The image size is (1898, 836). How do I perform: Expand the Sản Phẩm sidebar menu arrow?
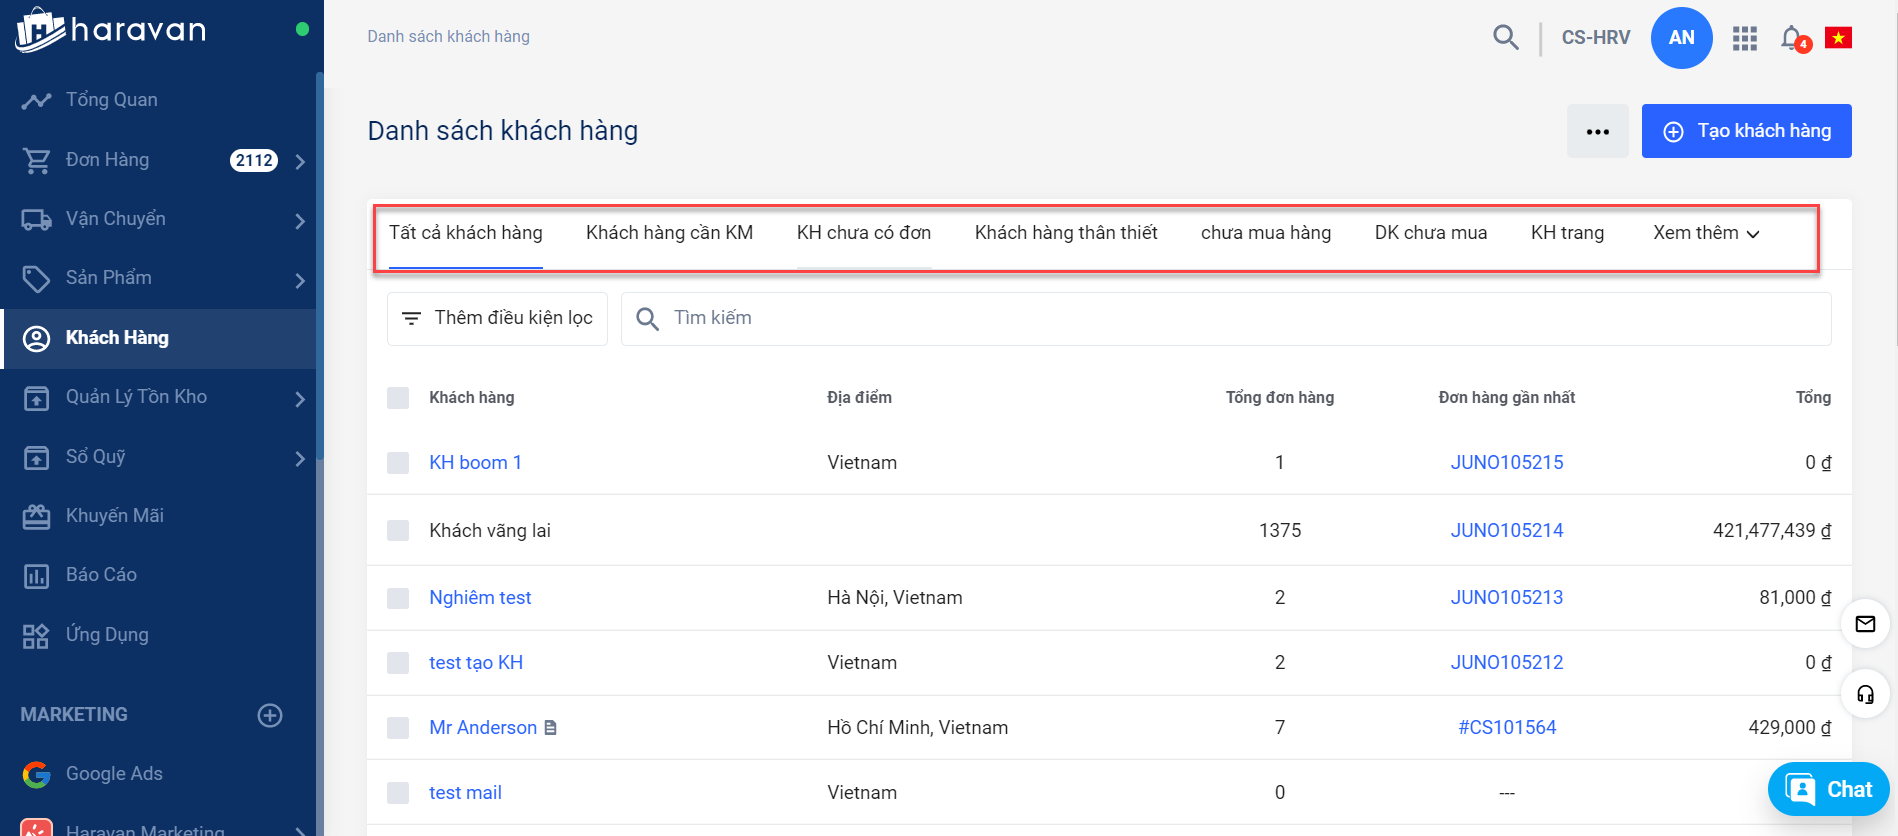[x=300, y=279]
